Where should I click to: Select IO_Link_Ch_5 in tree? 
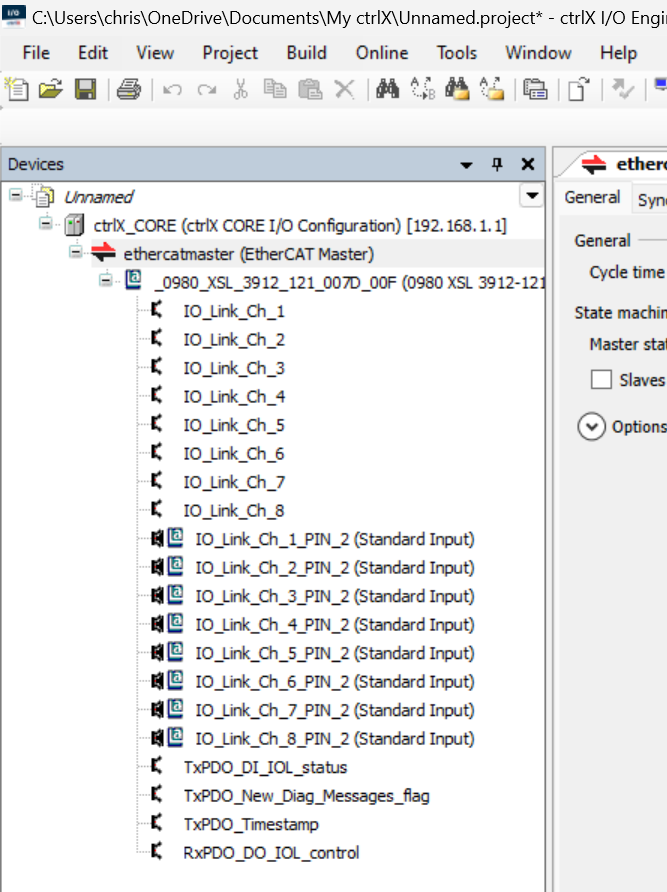point(234,425)
